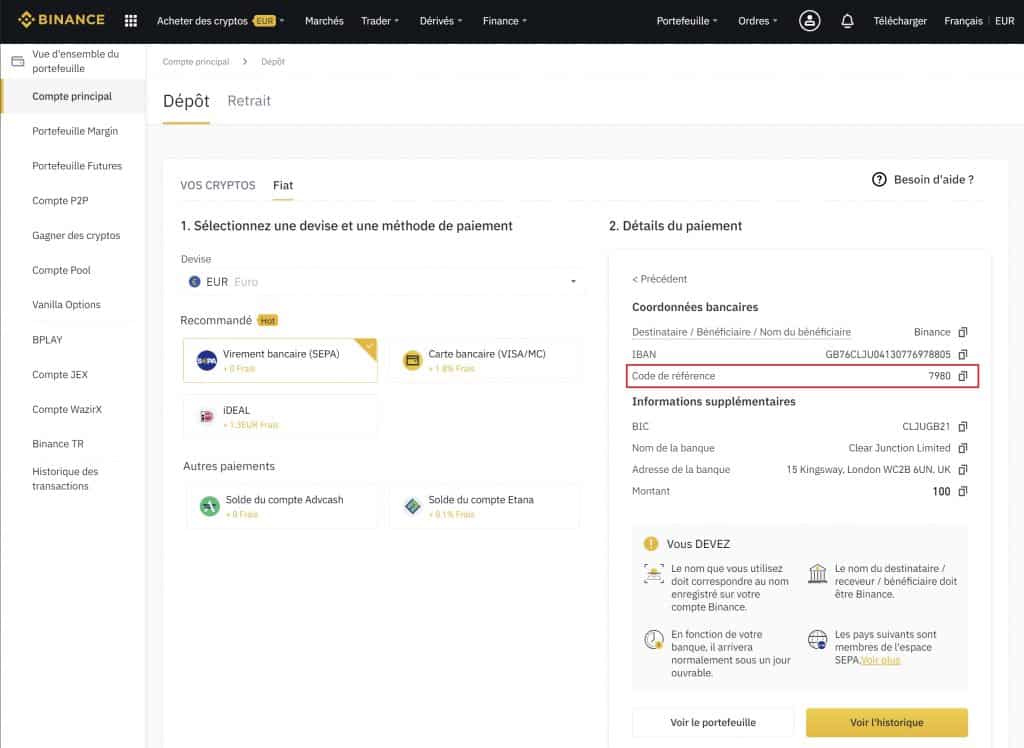Copy the amount value 100
Image resolution: width=1024 pixels, height=748 pixels.
(962, 491)
